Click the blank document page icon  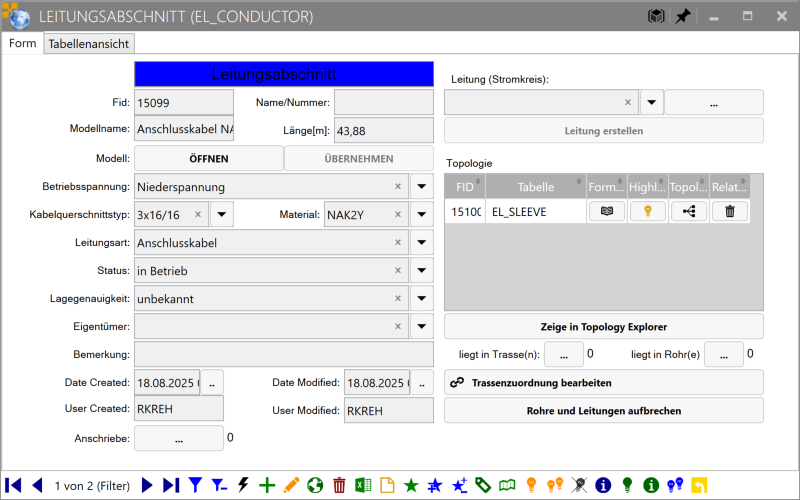coord(387,485)
